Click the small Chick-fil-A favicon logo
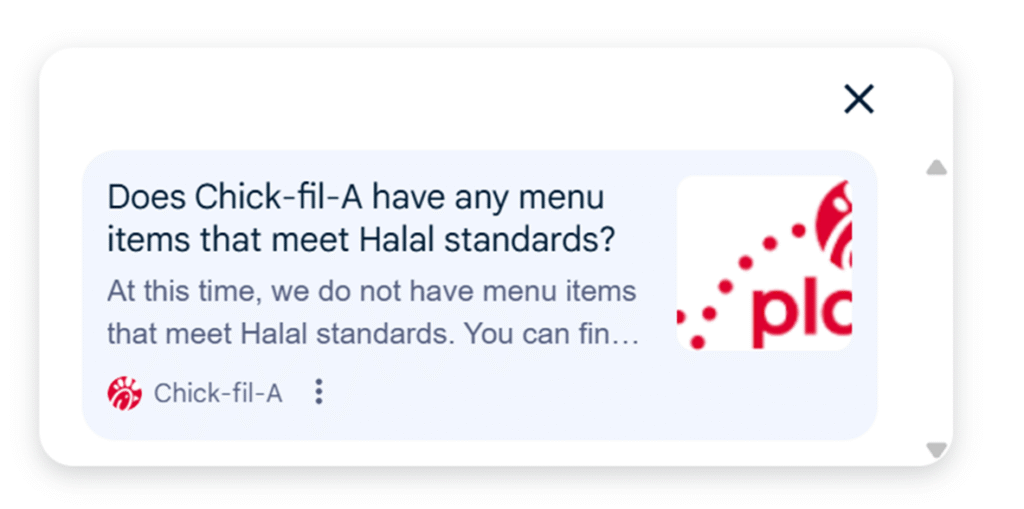Viewport: 1024px width, 509px height. pyautogui.click(x=125, y=393)
